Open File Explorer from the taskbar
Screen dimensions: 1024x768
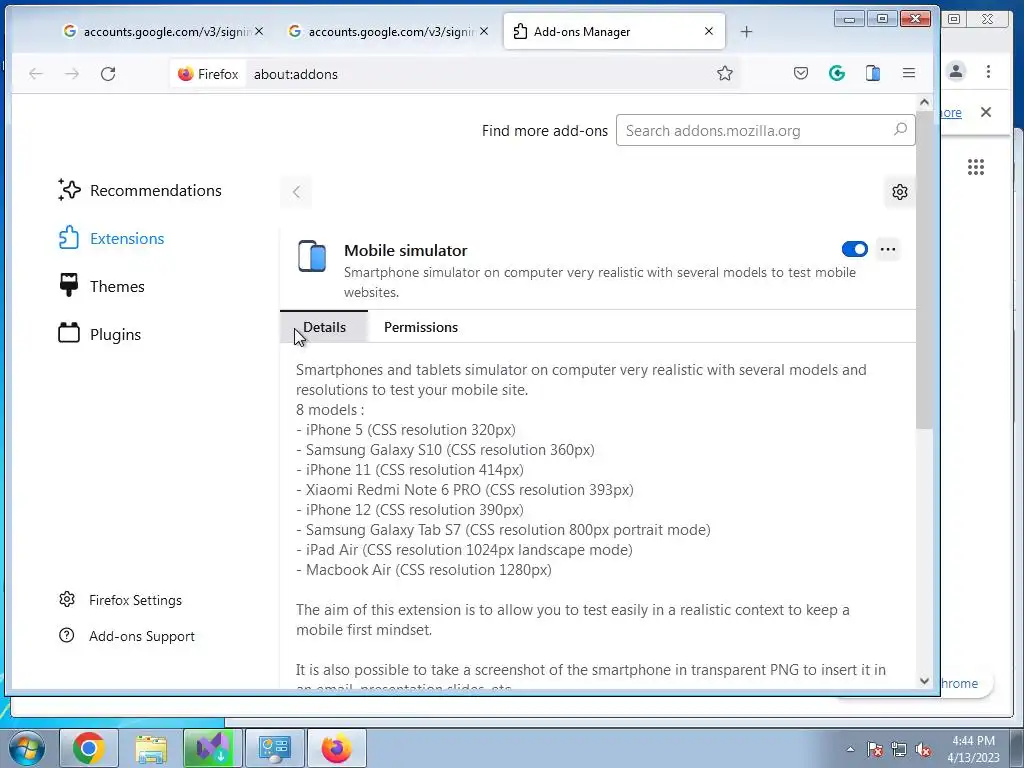point(151,748)
